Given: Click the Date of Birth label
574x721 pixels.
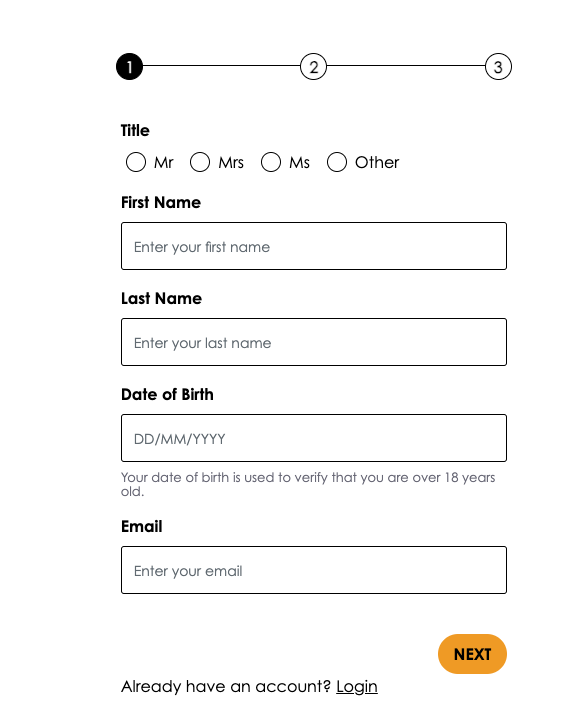Looking at the screenshot, I should tap(167, 395).
